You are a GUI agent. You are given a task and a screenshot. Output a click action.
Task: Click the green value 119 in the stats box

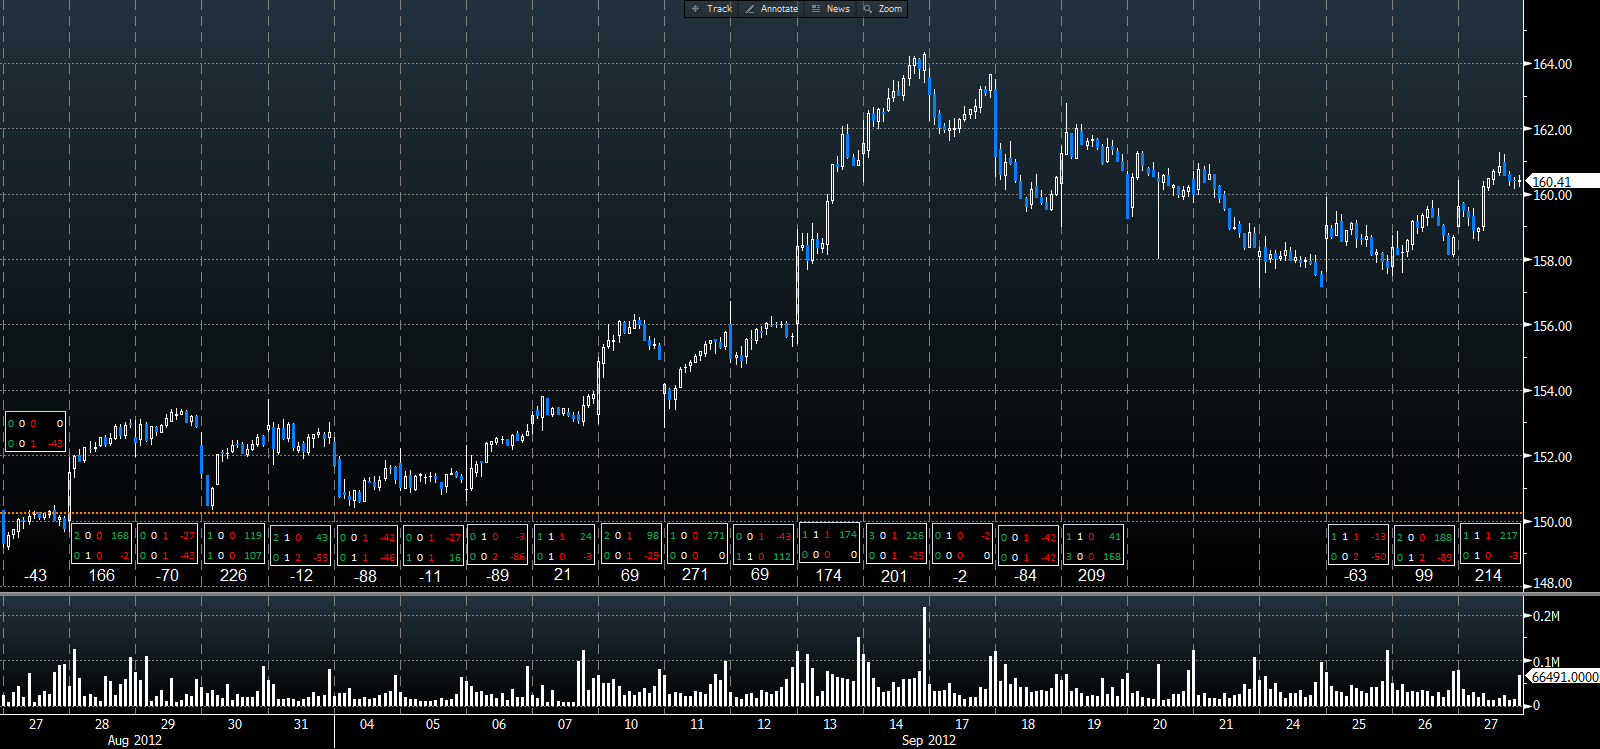click(x=253, y=536)
